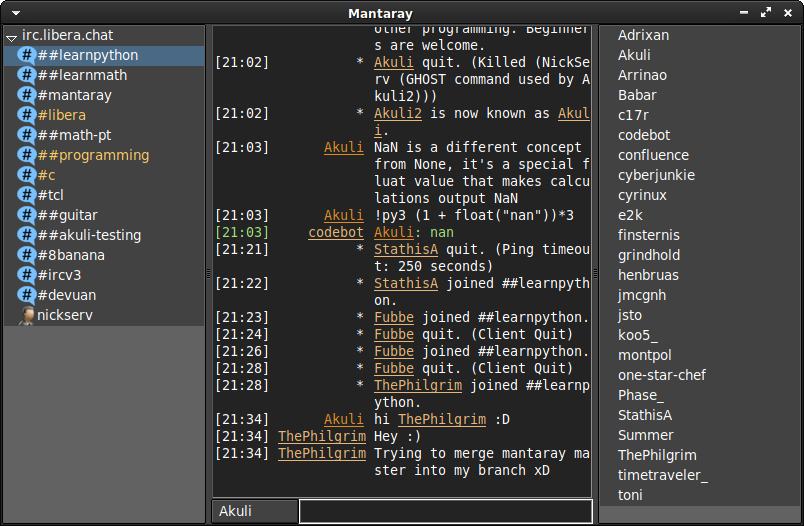Click the #libera channel hash icon
Image resolution: width=804 pixels, height=526 pixels.
tap(27, 115)
